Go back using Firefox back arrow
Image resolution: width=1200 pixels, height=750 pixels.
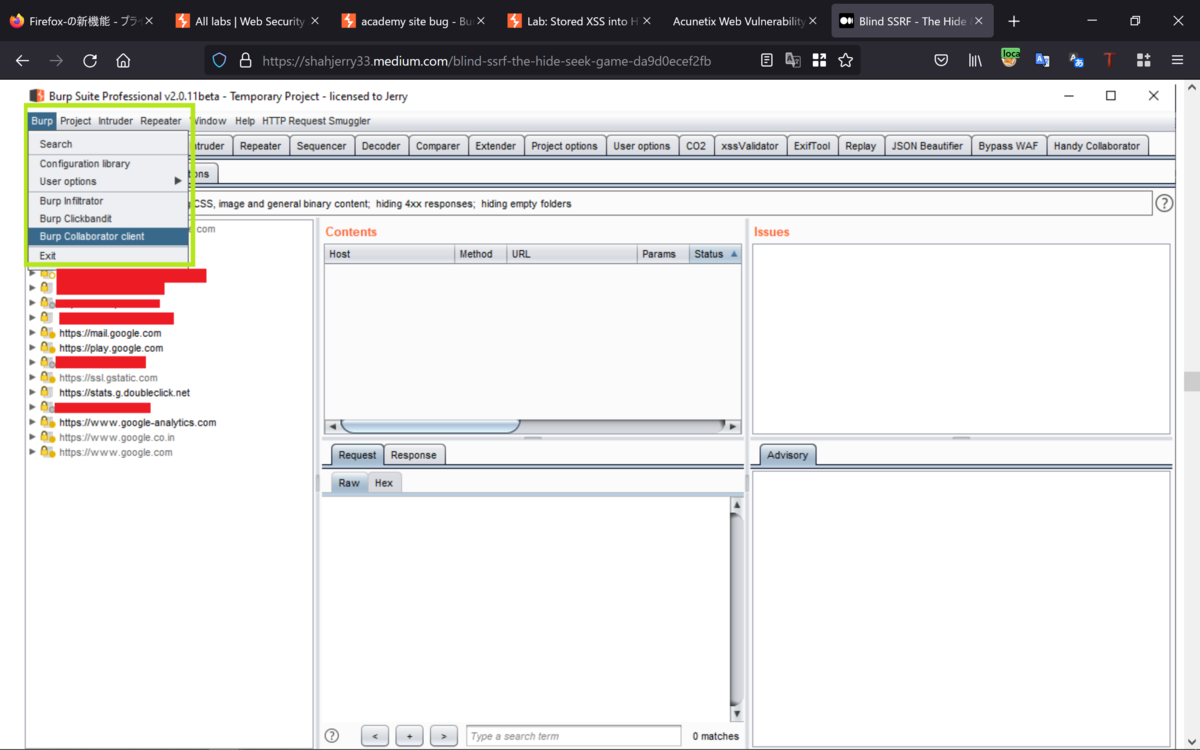(x=22, y=61)
